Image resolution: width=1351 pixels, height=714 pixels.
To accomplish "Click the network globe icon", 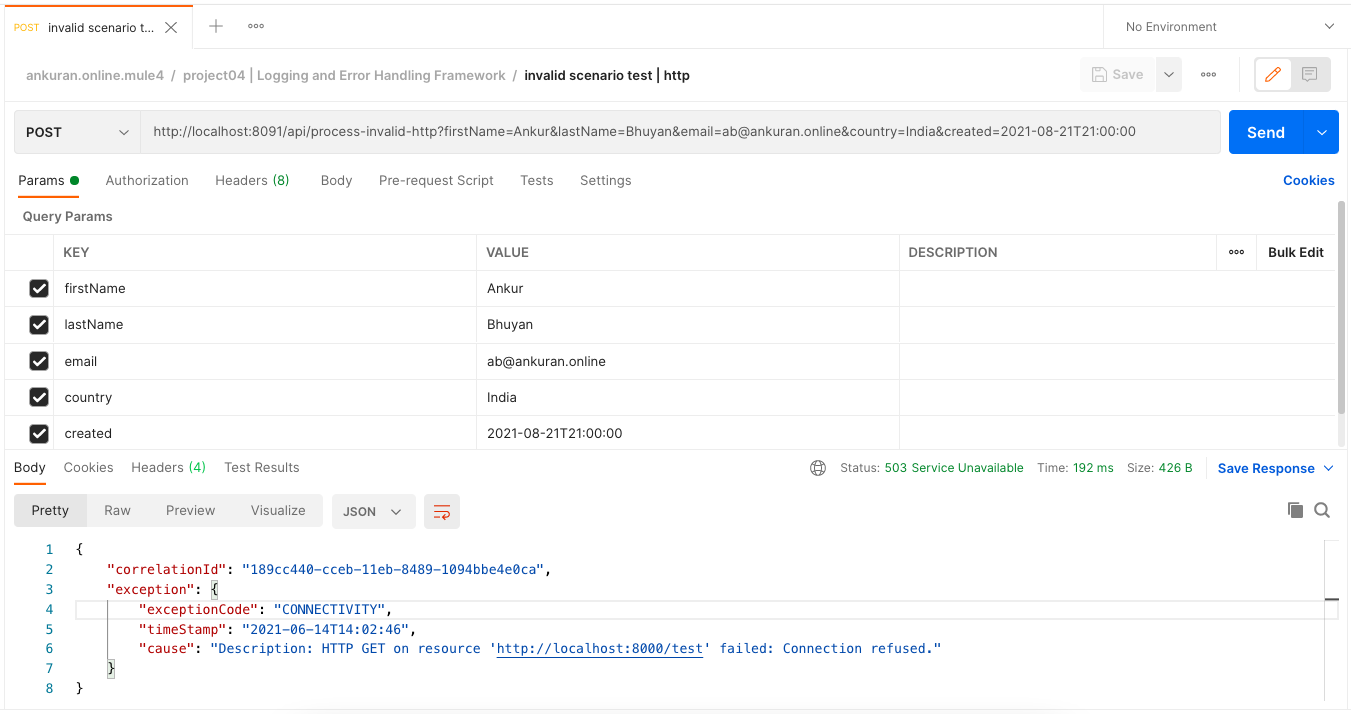I will (x=818, y=468).
